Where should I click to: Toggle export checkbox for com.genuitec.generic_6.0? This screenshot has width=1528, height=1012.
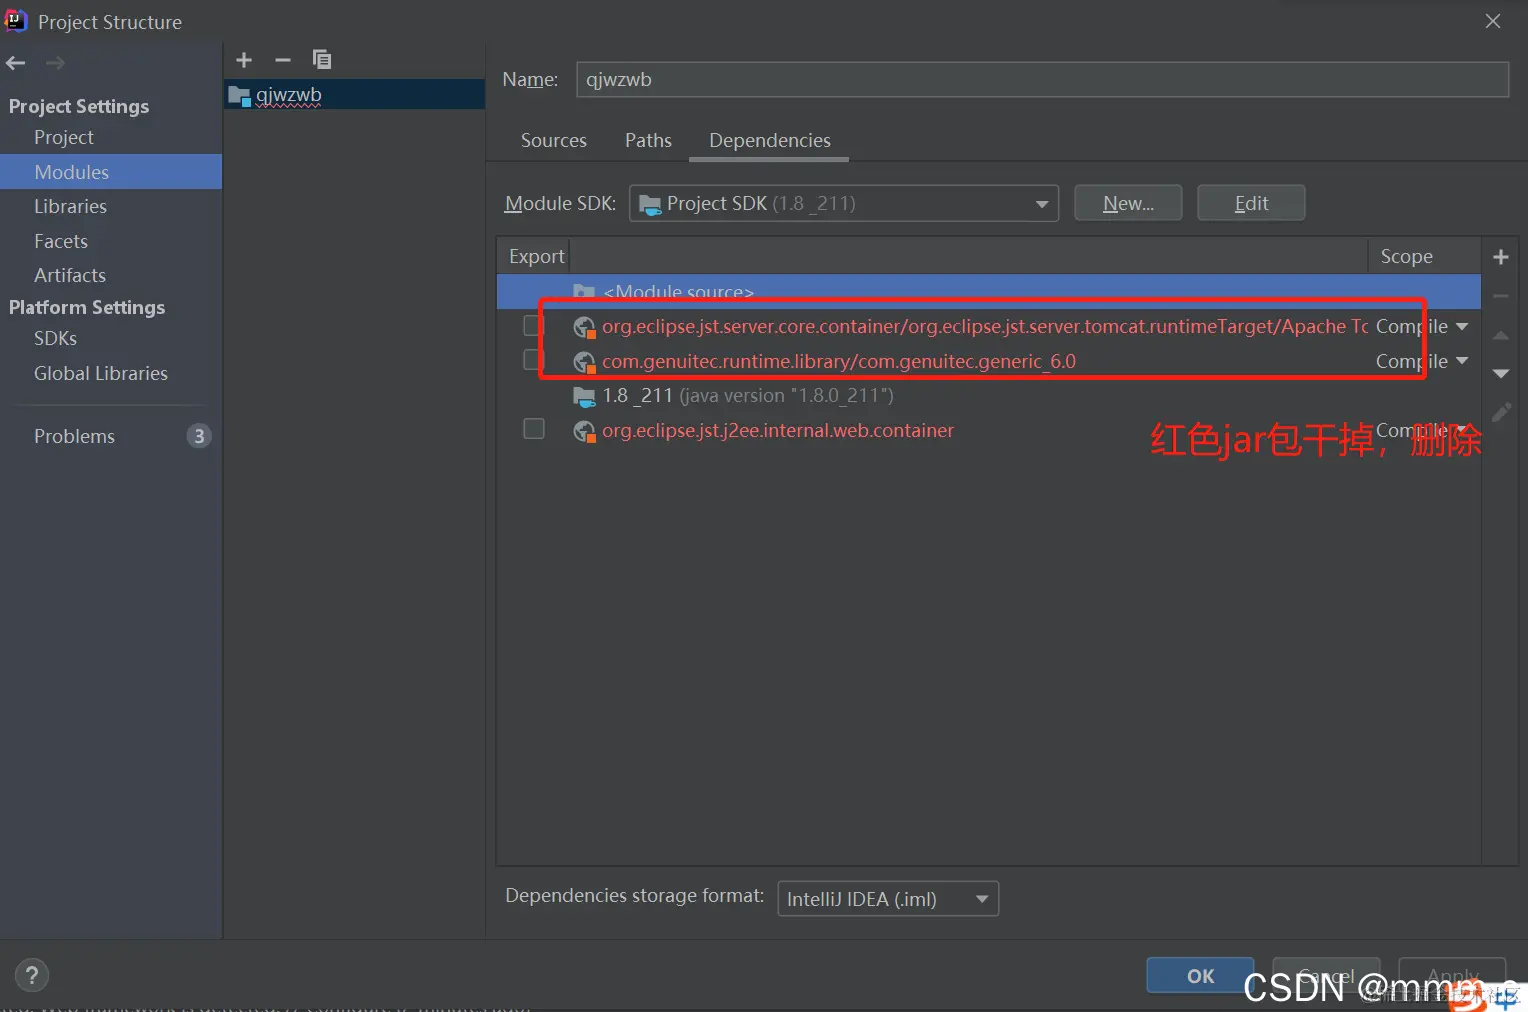pos(533,359)
